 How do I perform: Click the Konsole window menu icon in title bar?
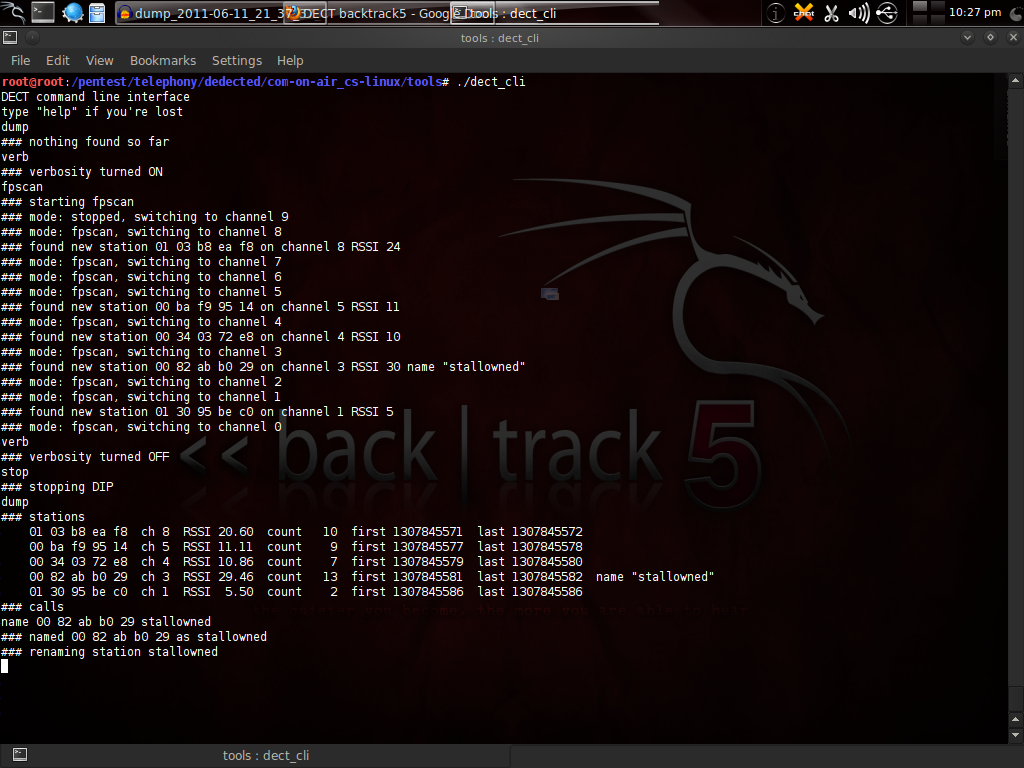tap(10, 38)
